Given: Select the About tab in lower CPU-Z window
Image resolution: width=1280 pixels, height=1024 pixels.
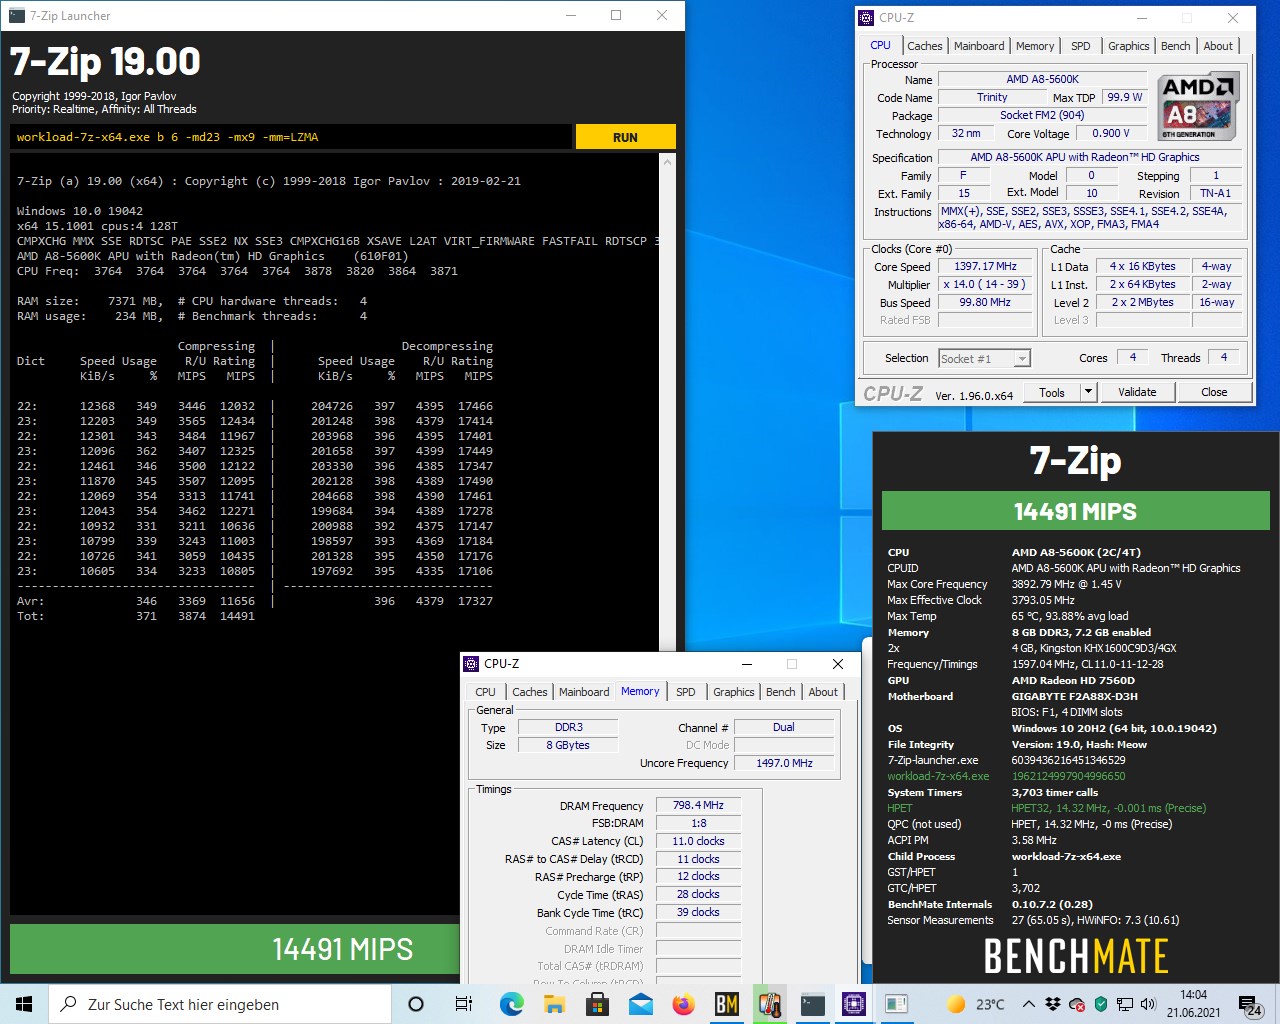Looking at the screenshot, I should tap(823, 692).
